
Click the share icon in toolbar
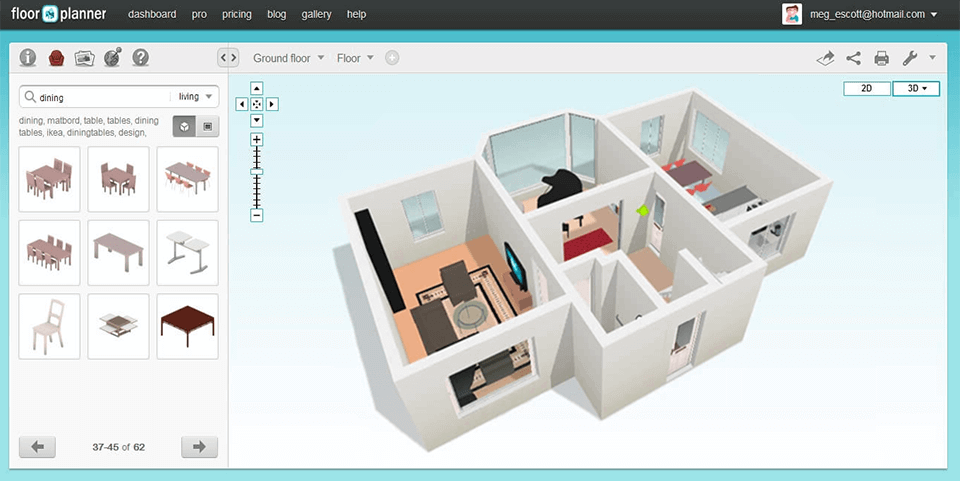coord(853,58)
